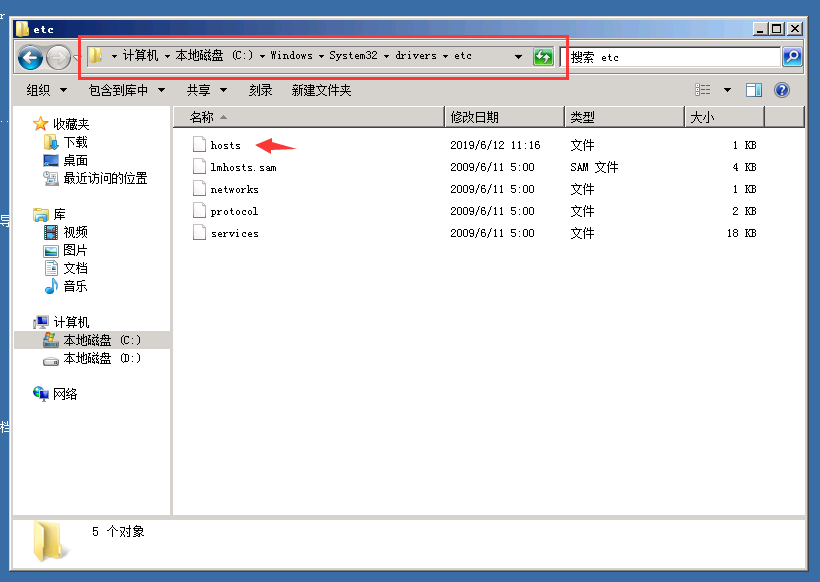Click the protocol file name

pos(234,211)
